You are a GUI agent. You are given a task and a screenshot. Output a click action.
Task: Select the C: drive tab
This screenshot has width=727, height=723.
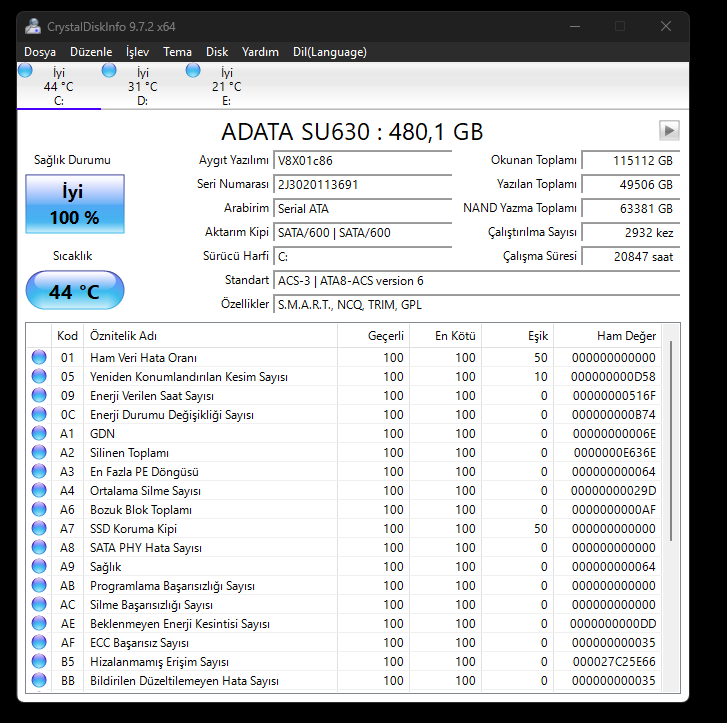tap(59, 86)
